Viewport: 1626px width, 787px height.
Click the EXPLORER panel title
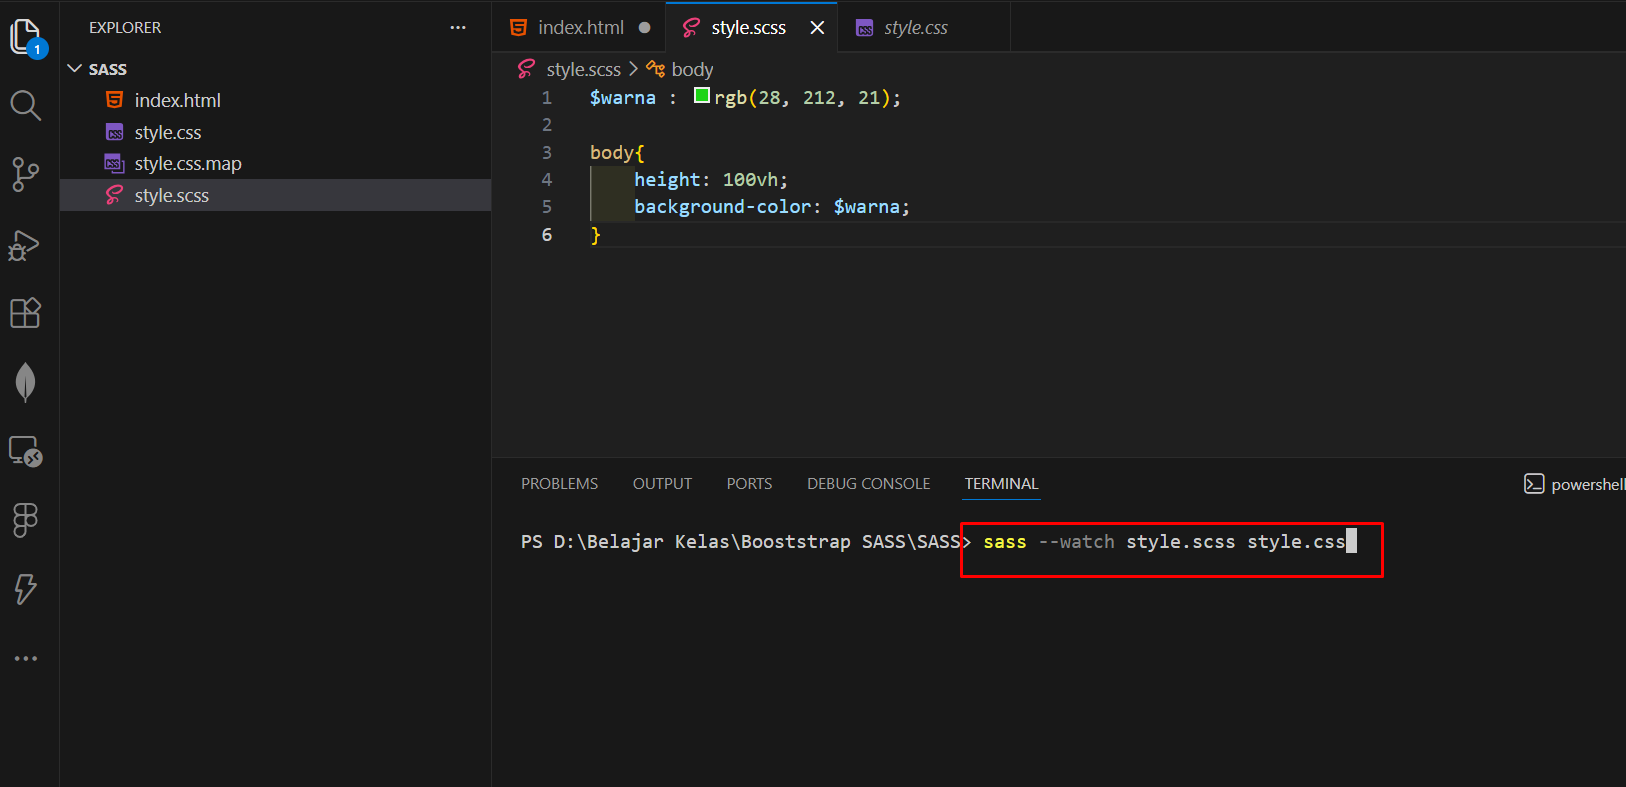125,28
